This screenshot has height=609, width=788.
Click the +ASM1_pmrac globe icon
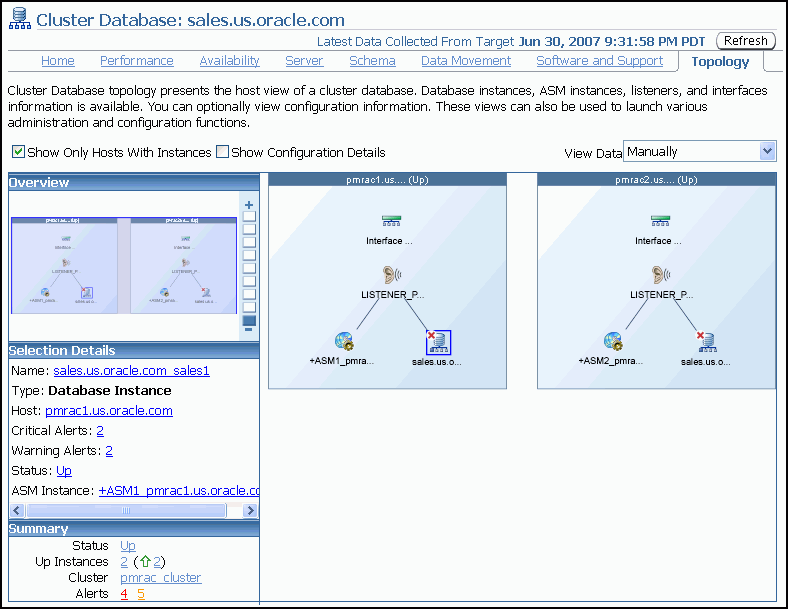pyautogui.click(x=345, y=340)
